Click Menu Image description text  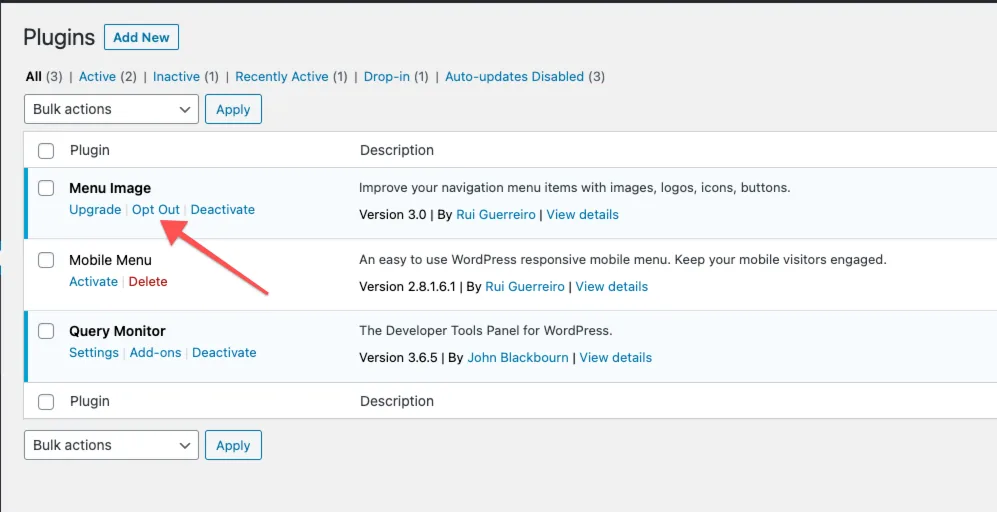[x=575, y=188]
